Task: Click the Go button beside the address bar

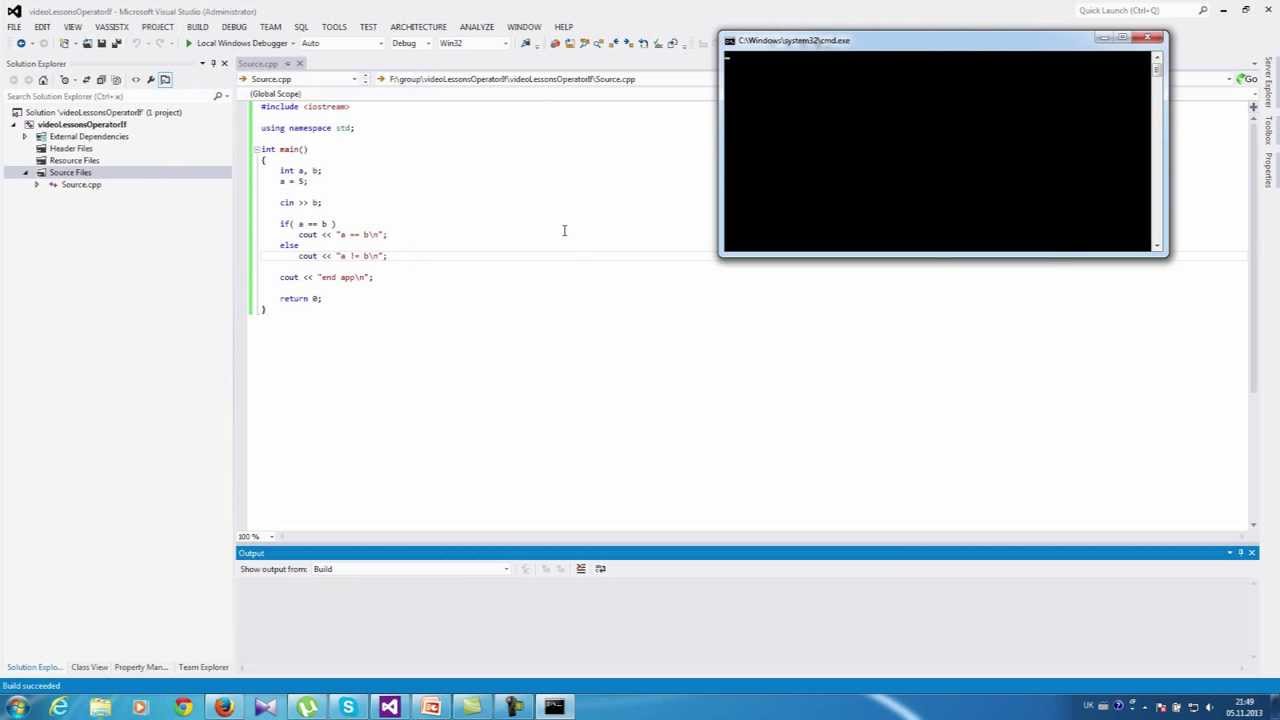Action: (x=1246, y=79)
